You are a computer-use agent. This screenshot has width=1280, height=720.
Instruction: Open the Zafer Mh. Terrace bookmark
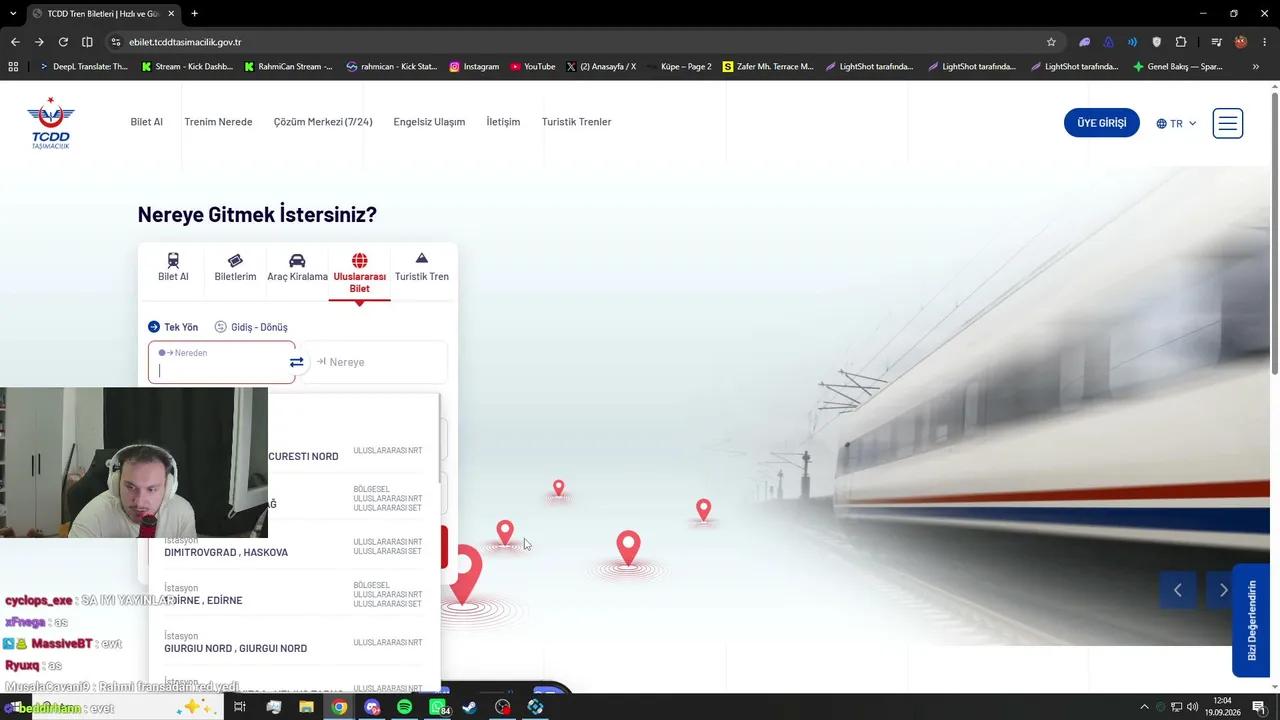(x=768, y=67)
